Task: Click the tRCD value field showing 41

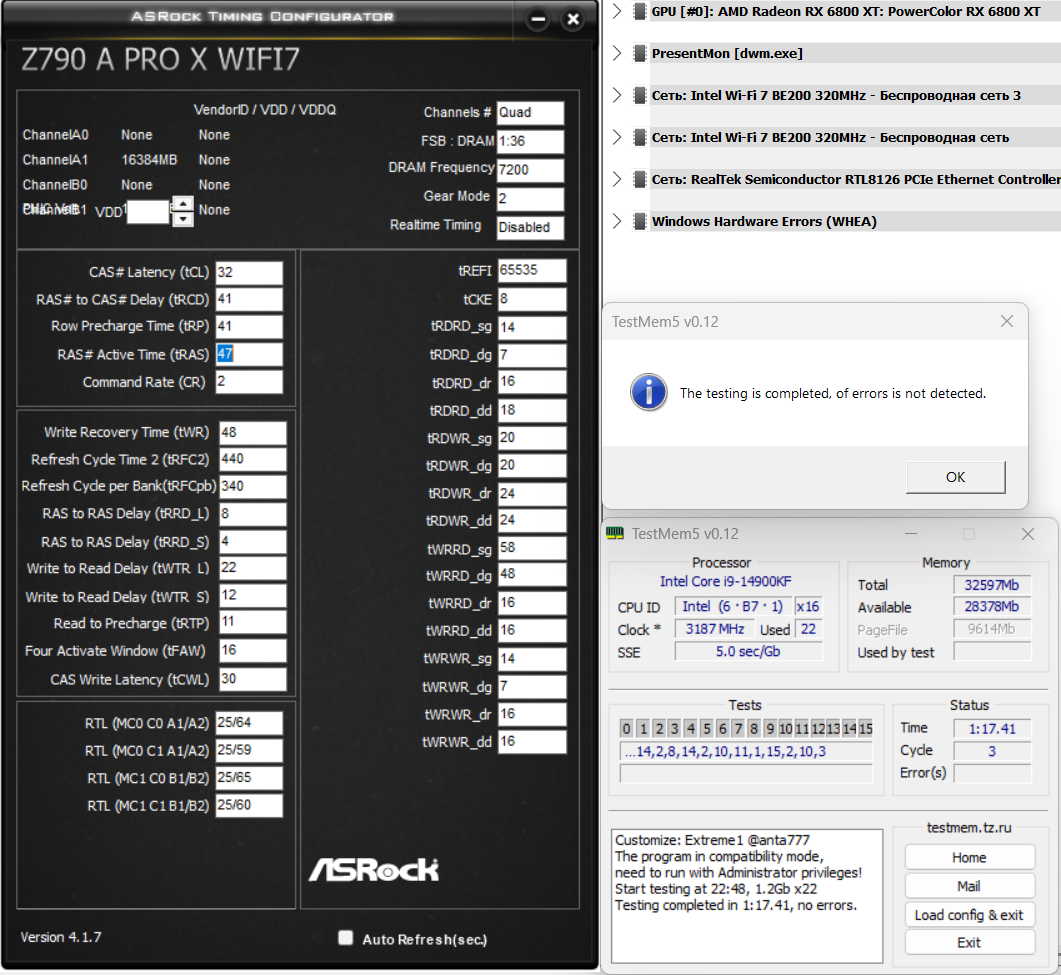Action: pyautogui.click(x=249, y=299)
